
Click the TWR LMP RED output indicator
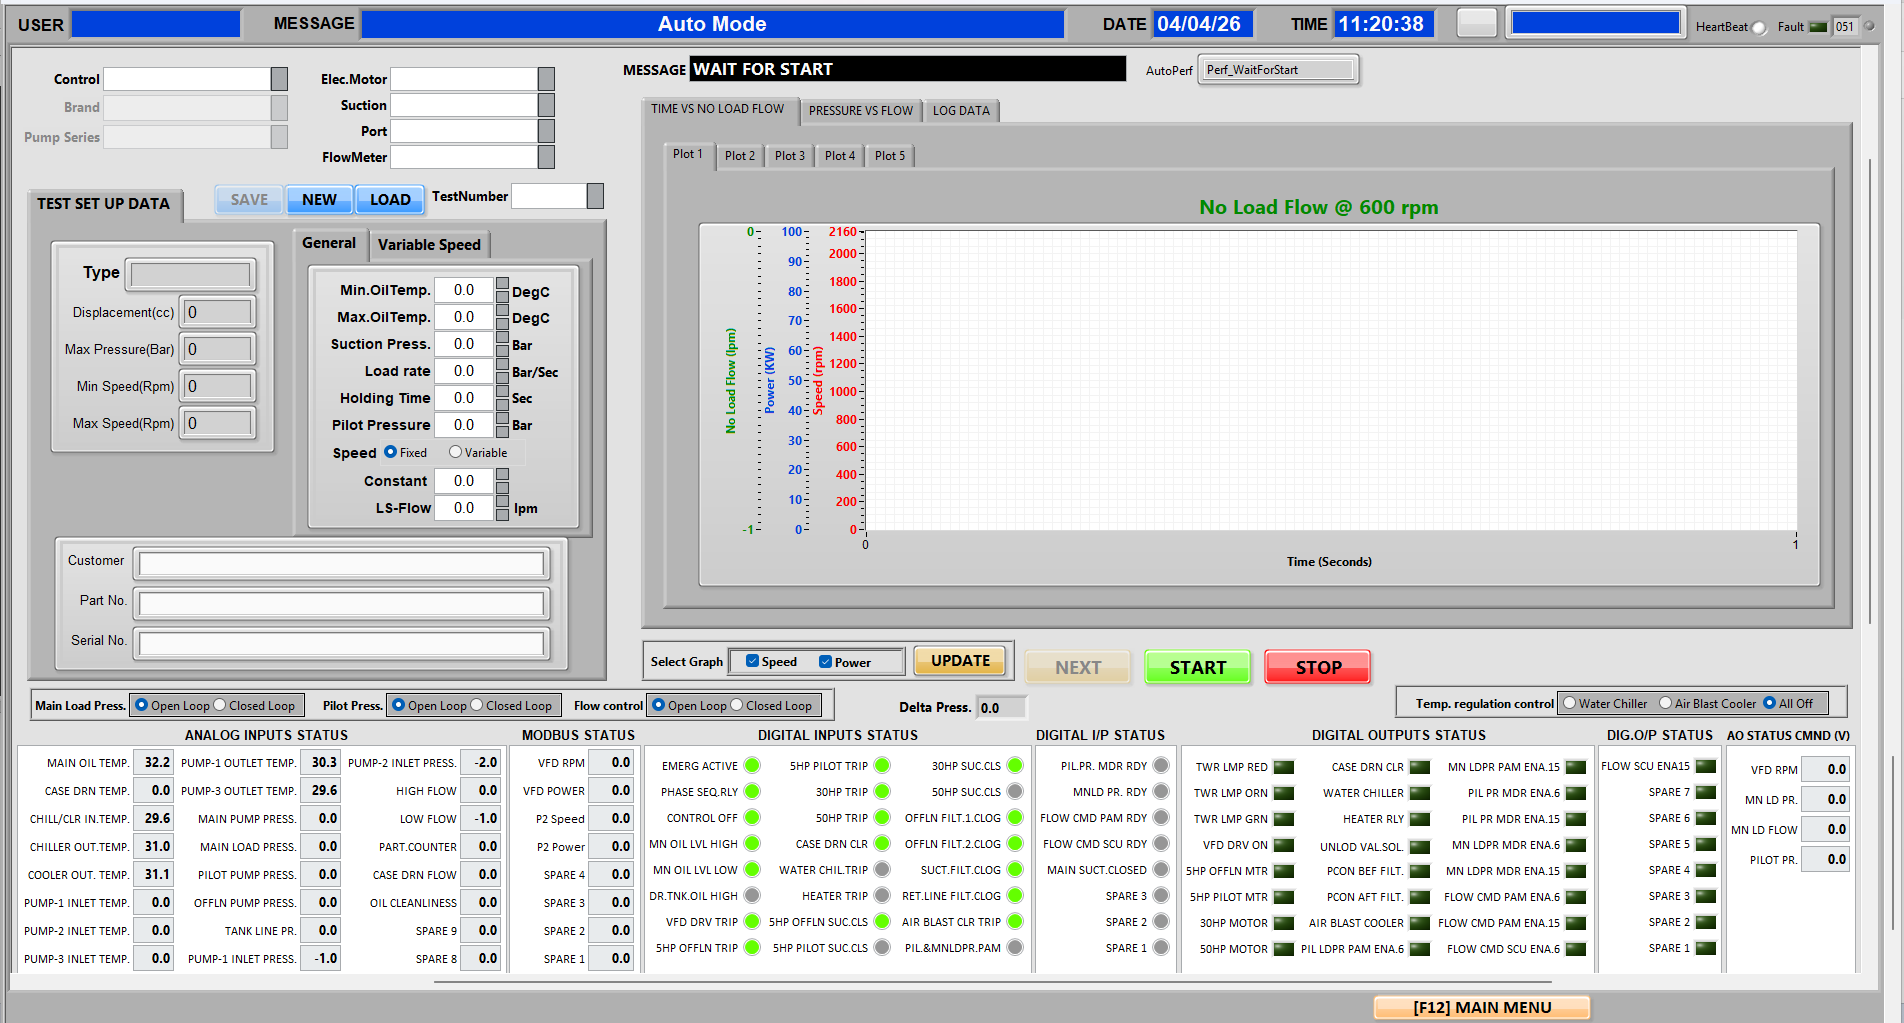1284,767
